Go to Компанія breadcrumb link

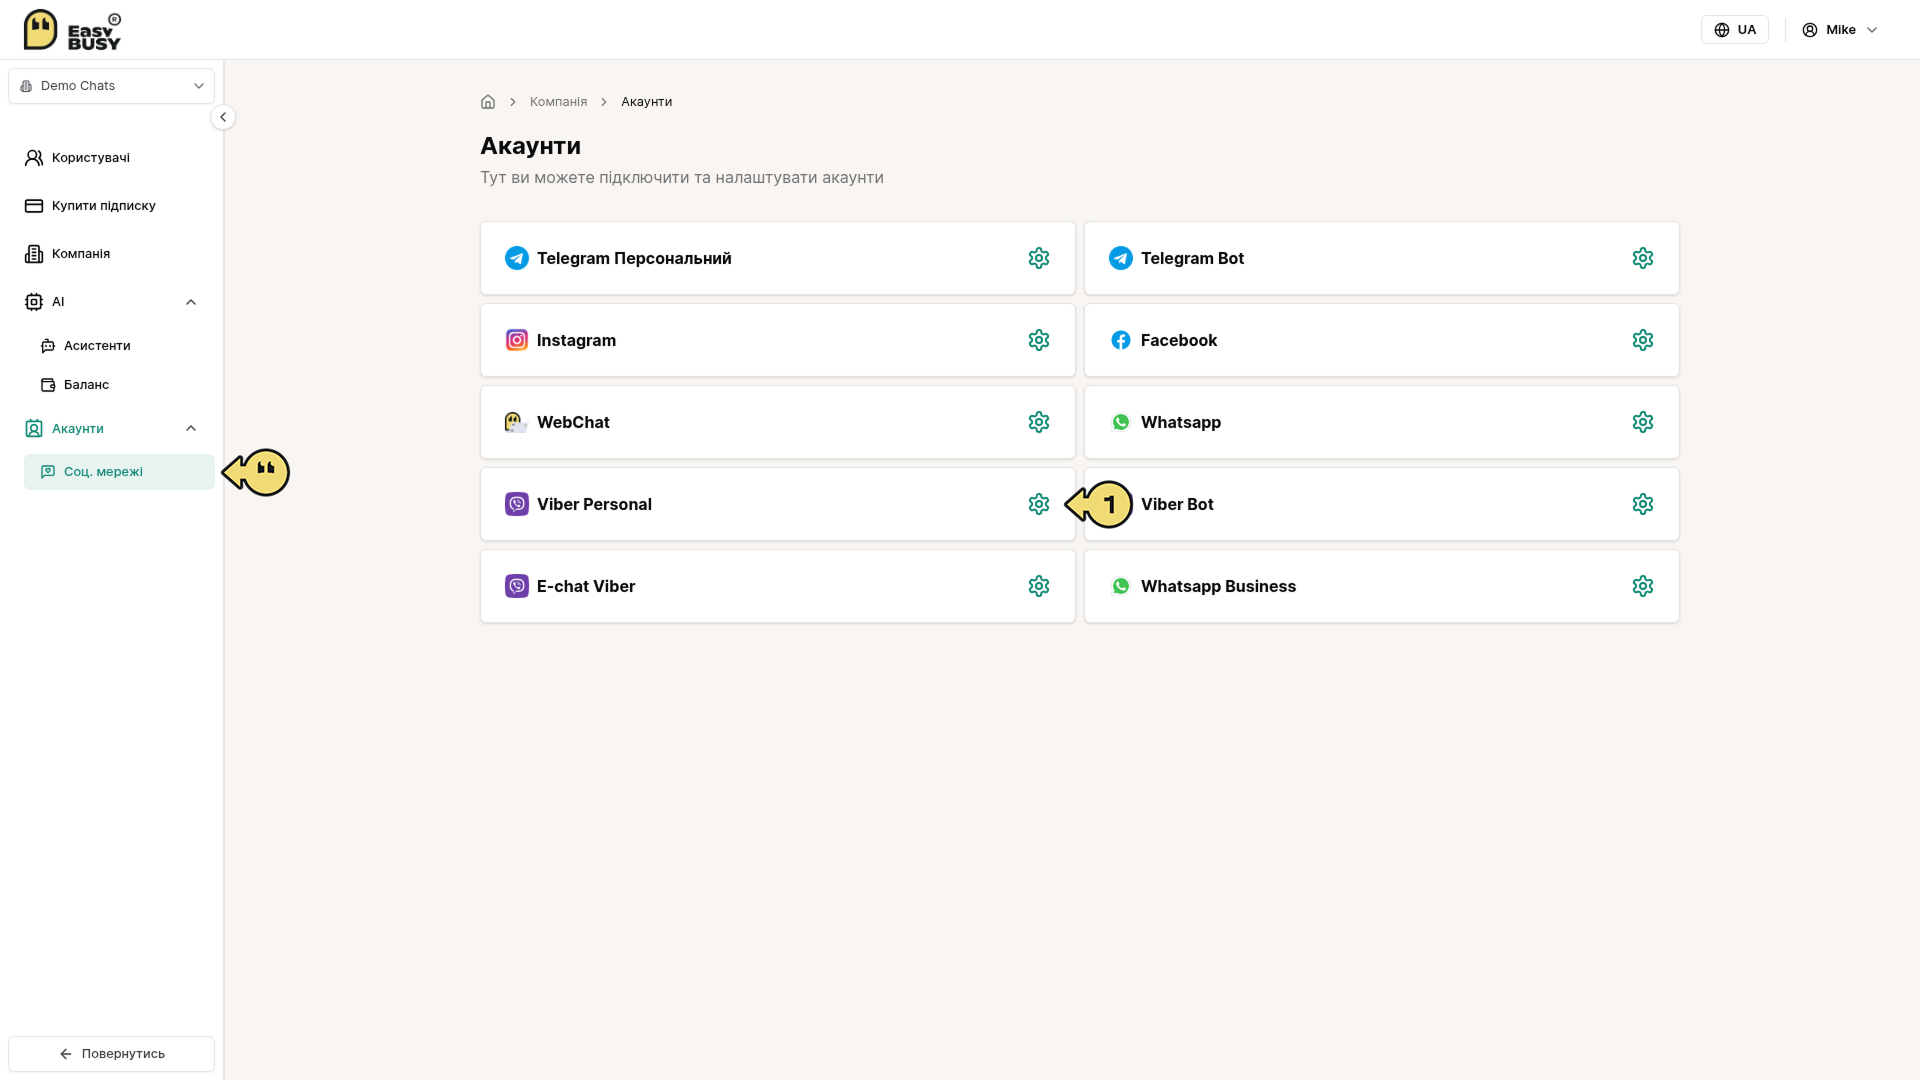(x=558, y=102)
